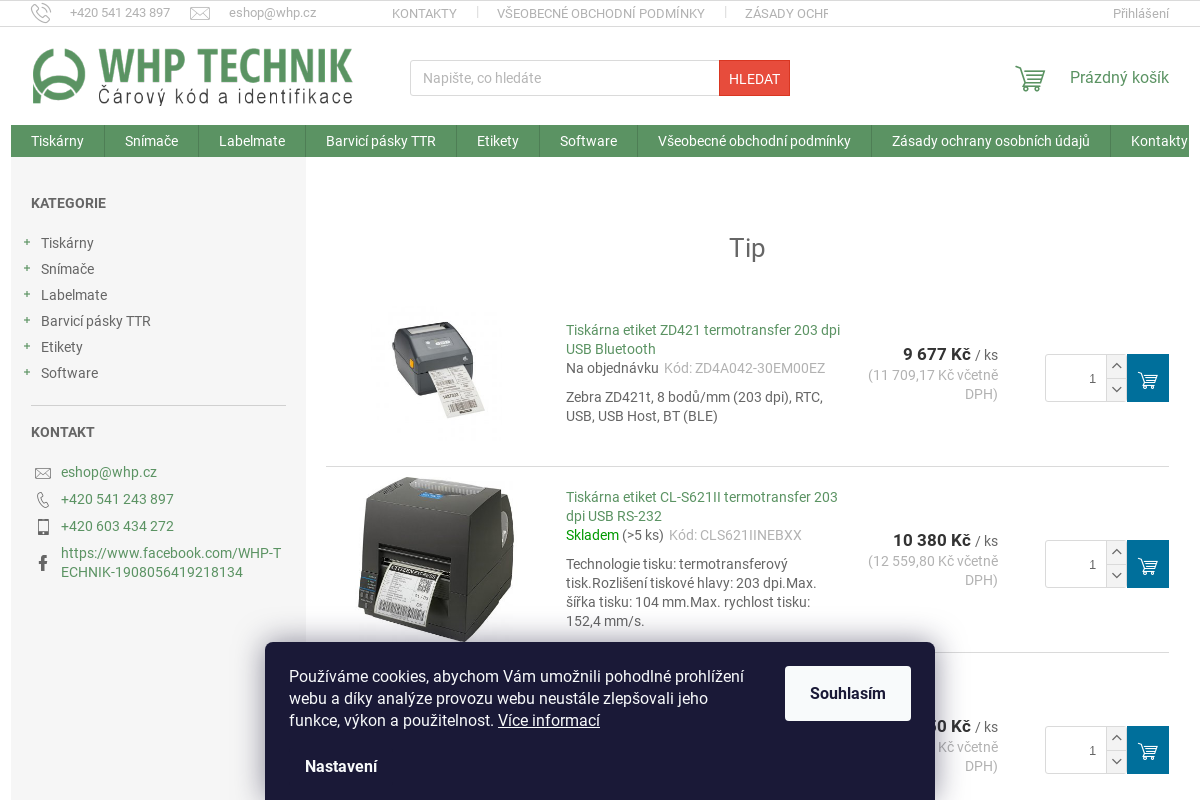The height and width of the screenshot is (800, 1200).
Task: Open the CL-S621II printer product thumbnail
Action: coord(436,559)
